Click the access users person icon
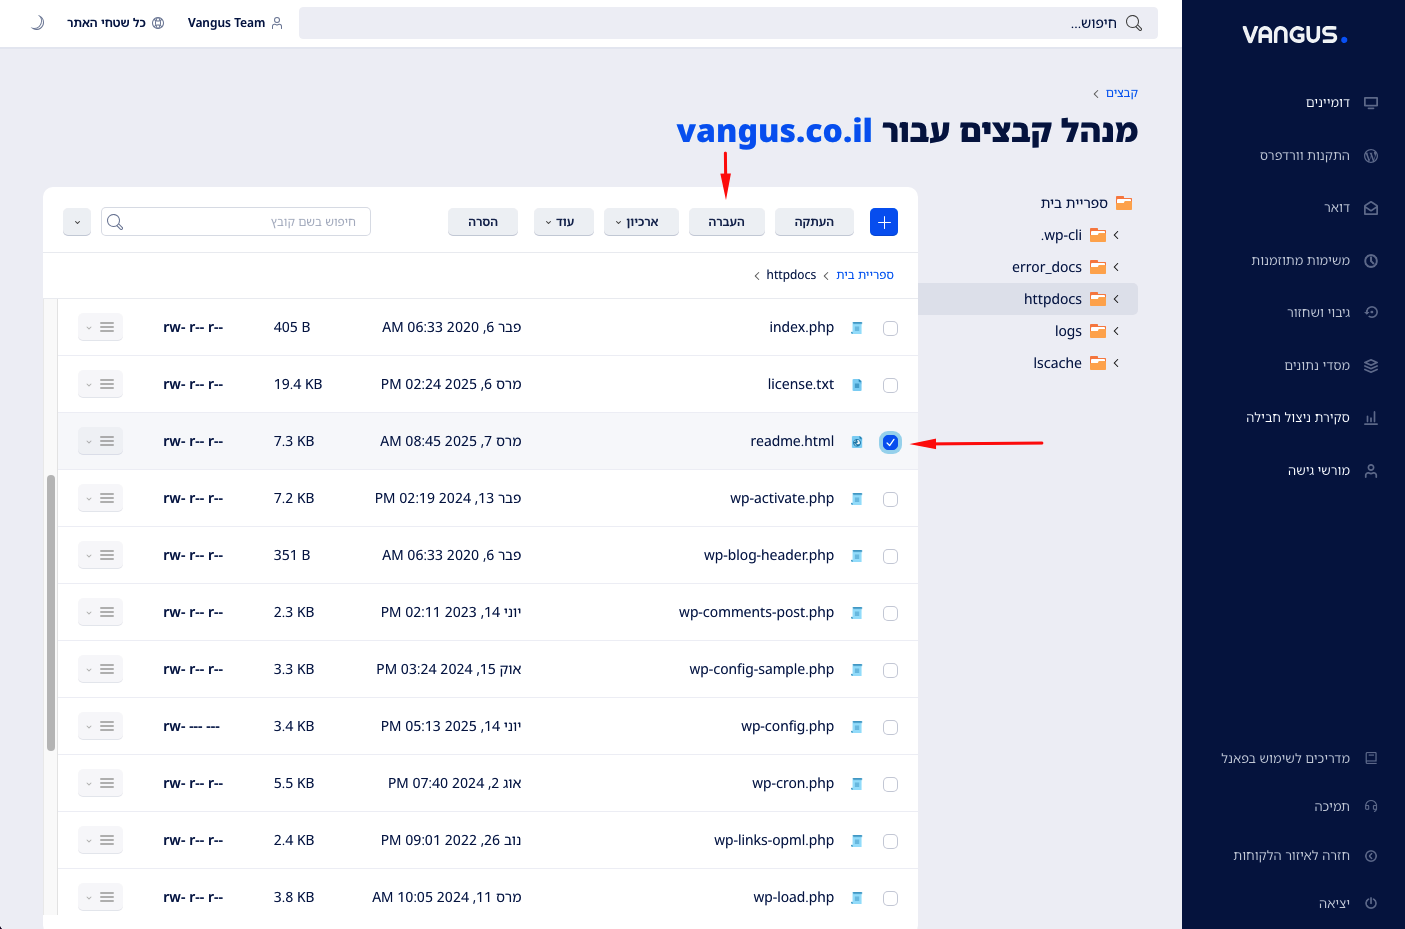Image resolution: width=1405 pixels, height=929 pixels. point(1371,471)
